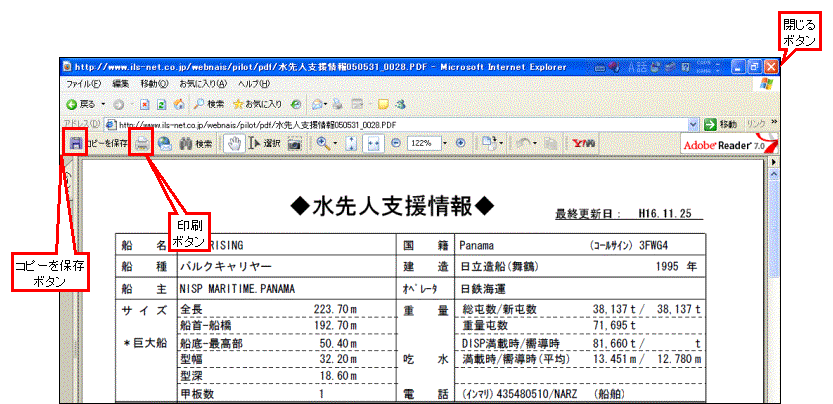Select the Hand tool
Viewport: 833px width, 404px height.
[x=232, y=144]
